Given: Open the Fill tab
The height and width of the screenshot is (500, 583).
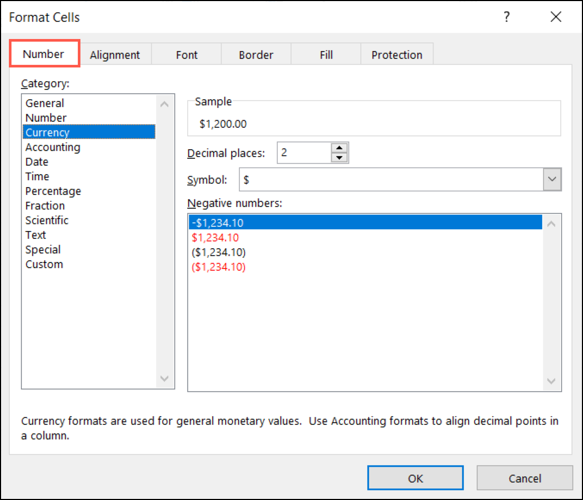Looking at the screenshot, I should tap(326, 55).
